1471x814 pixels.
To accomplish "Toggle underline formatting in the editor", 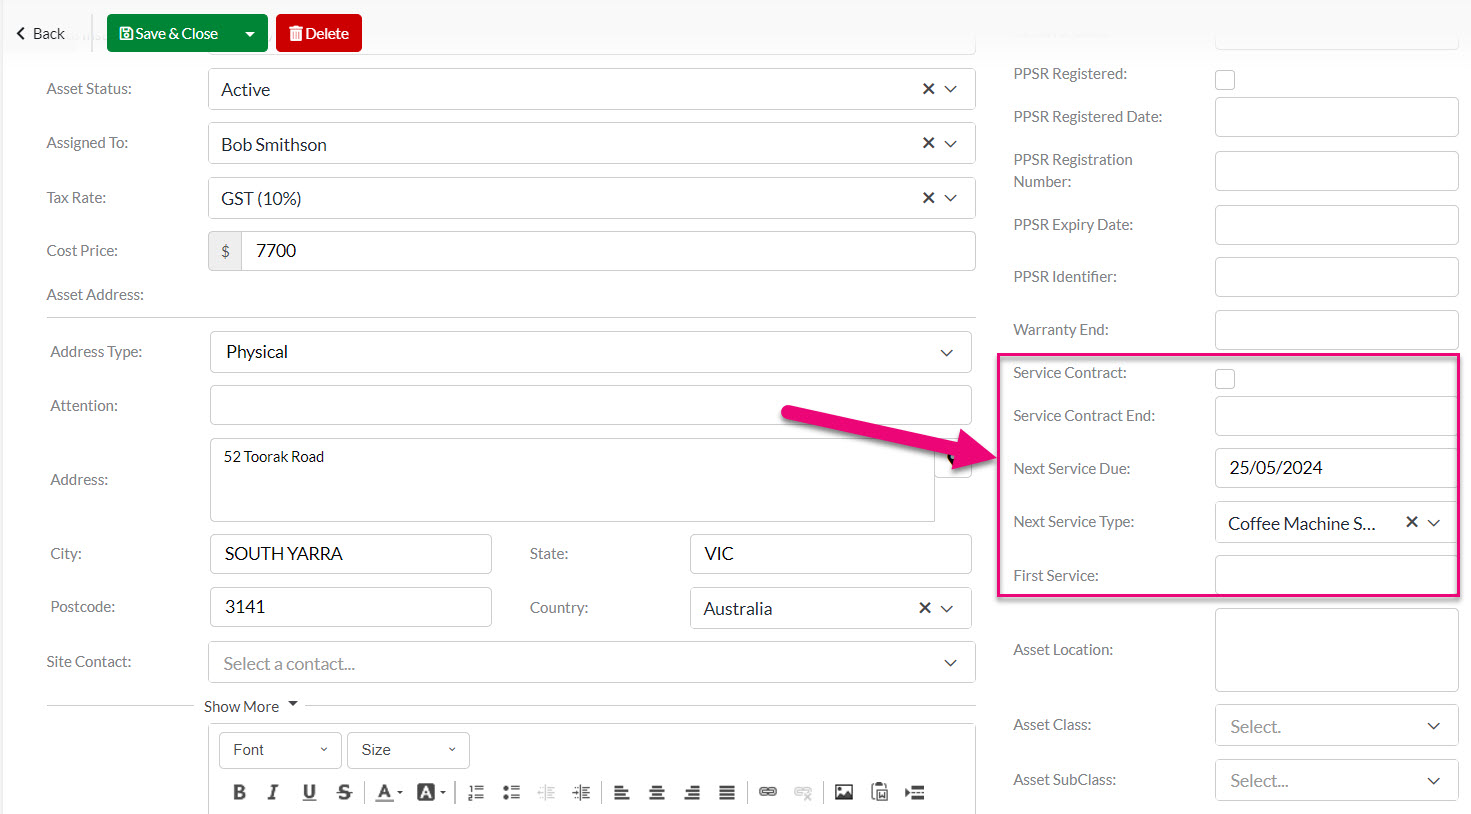I will point(309,792).
